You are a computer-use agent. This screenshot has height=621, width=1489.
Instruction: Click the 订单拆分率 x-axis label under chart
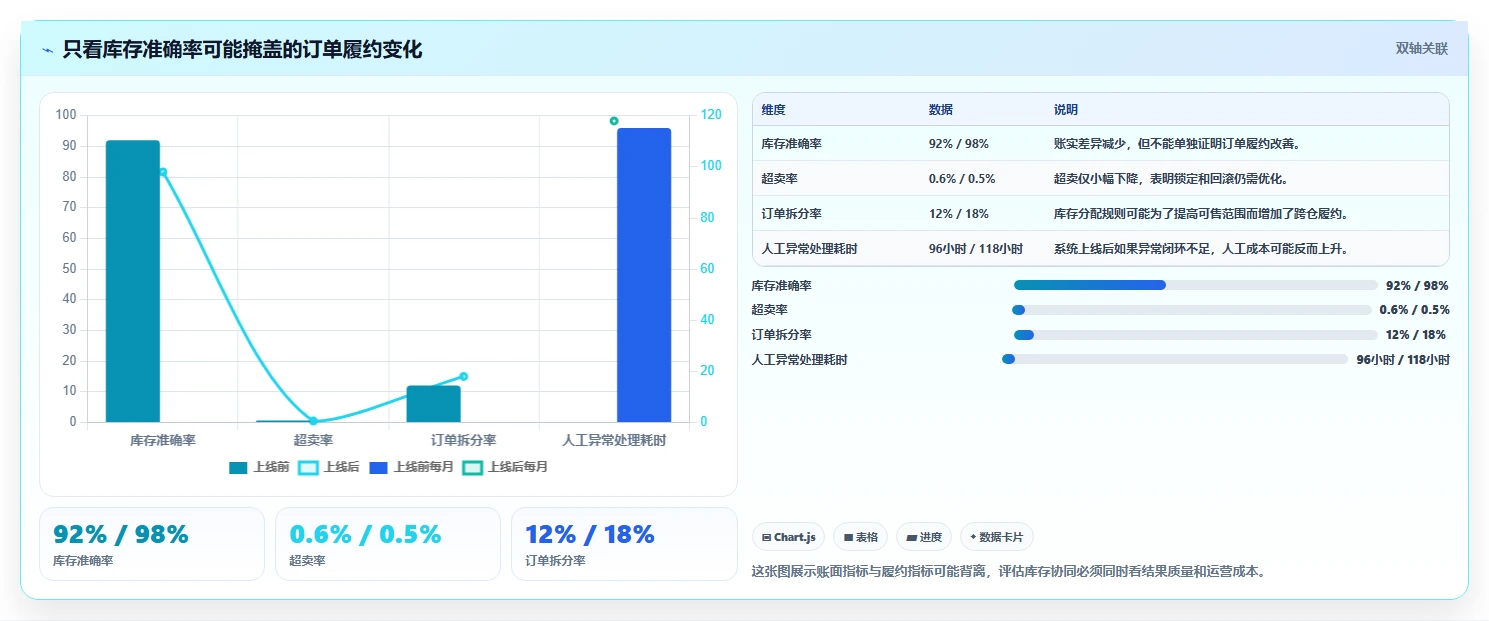point(464,440)
